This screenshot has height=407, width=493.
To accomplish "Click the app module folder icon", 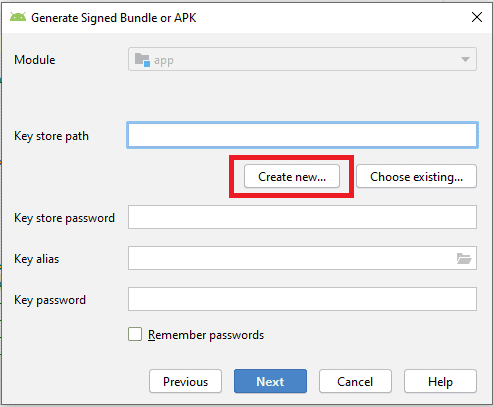I will (x=142, y=60).
